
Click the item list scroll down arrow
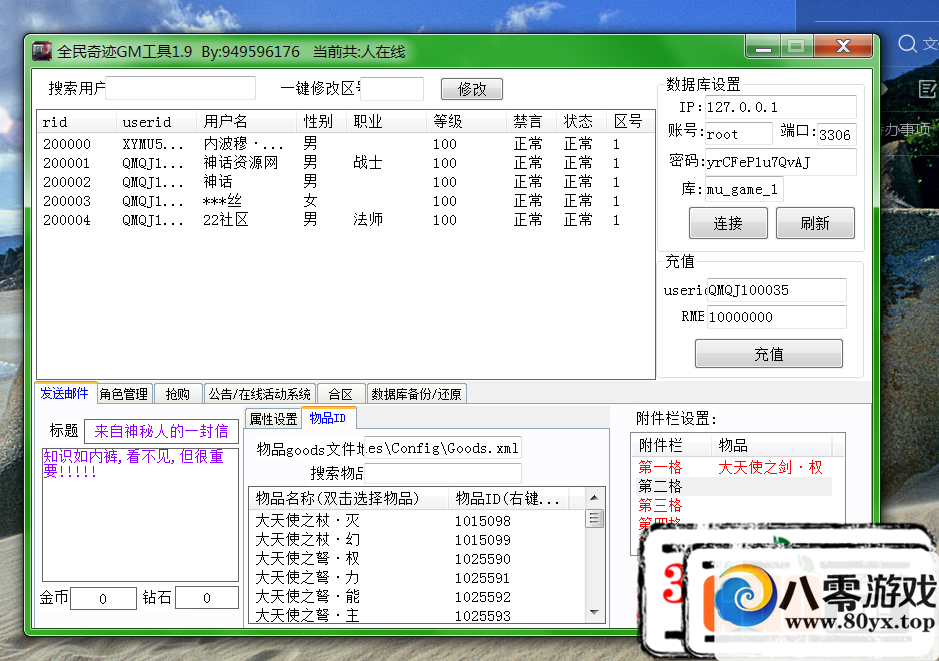pyautogui.click(x=594, y=612)
